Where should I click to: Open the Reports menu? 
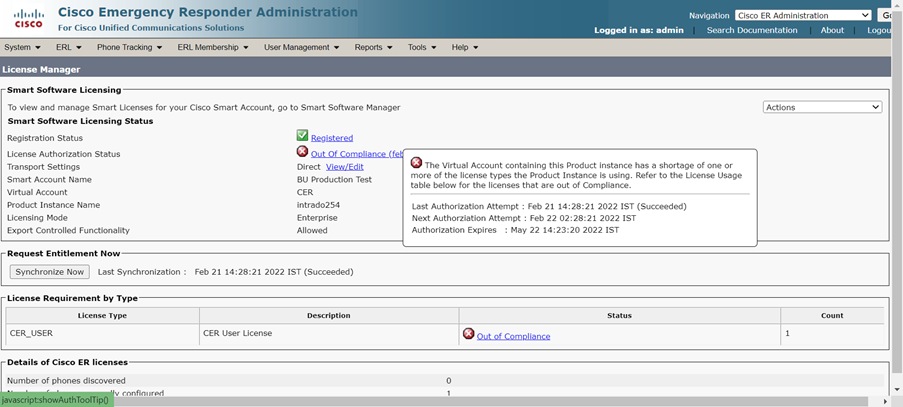(x=374, y=47)
